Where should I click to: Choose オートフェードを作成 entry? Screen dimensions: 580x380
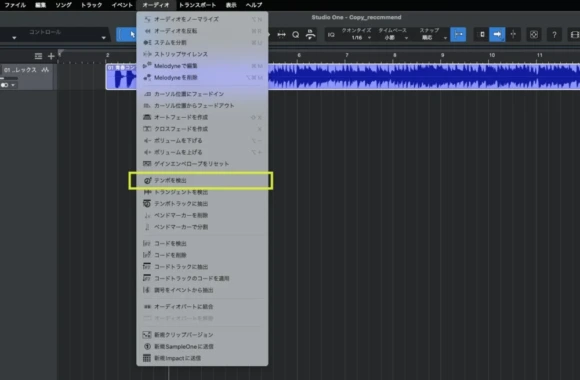pos(202,117)
